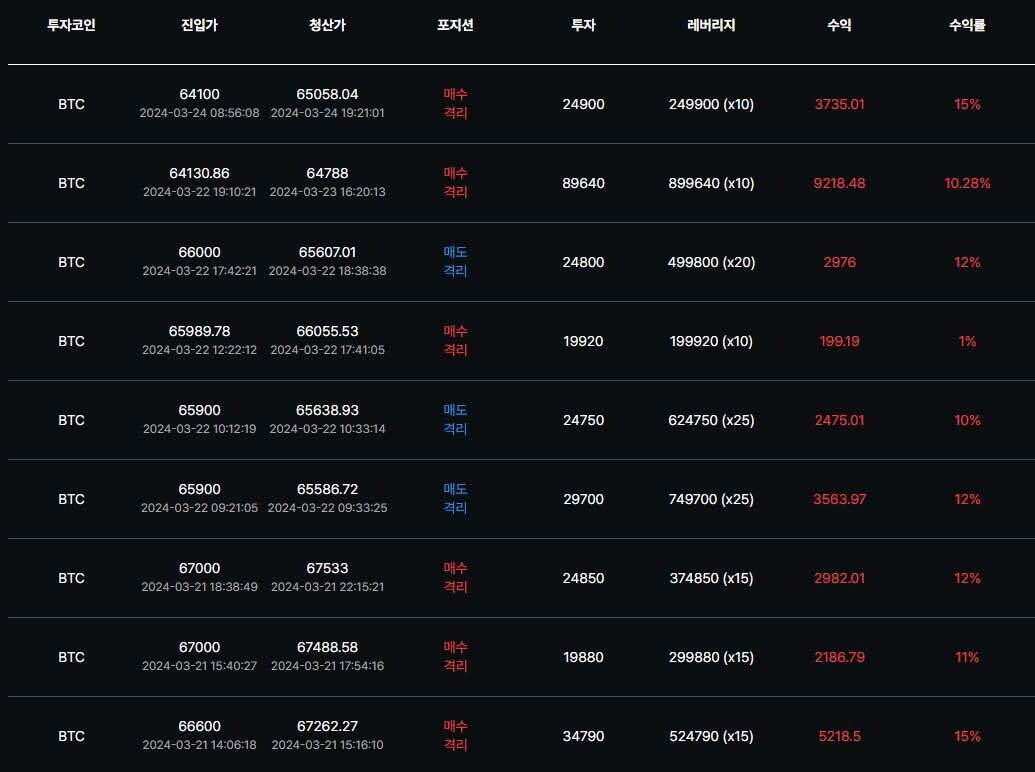Select the 포지션 column header
Image resolution: width=1035 pixels, height=772 pixels.
[x=455, y=26]
